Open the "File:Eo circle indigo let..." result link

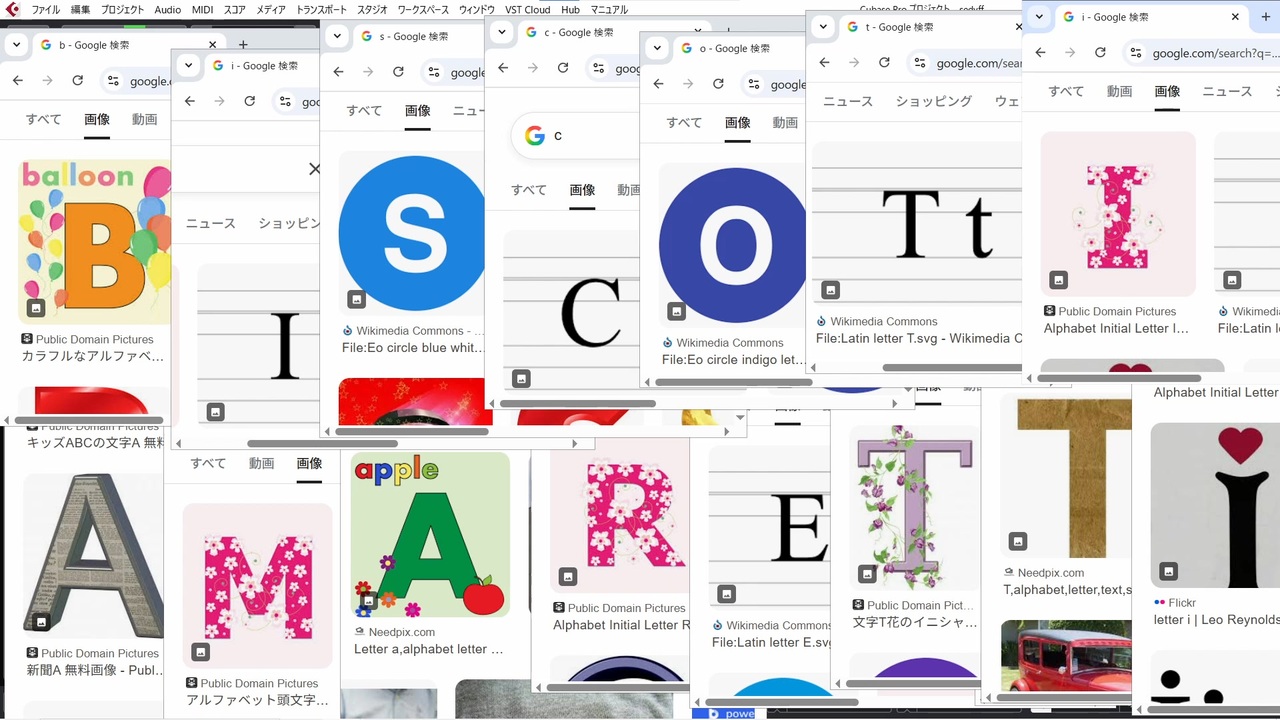733,360
